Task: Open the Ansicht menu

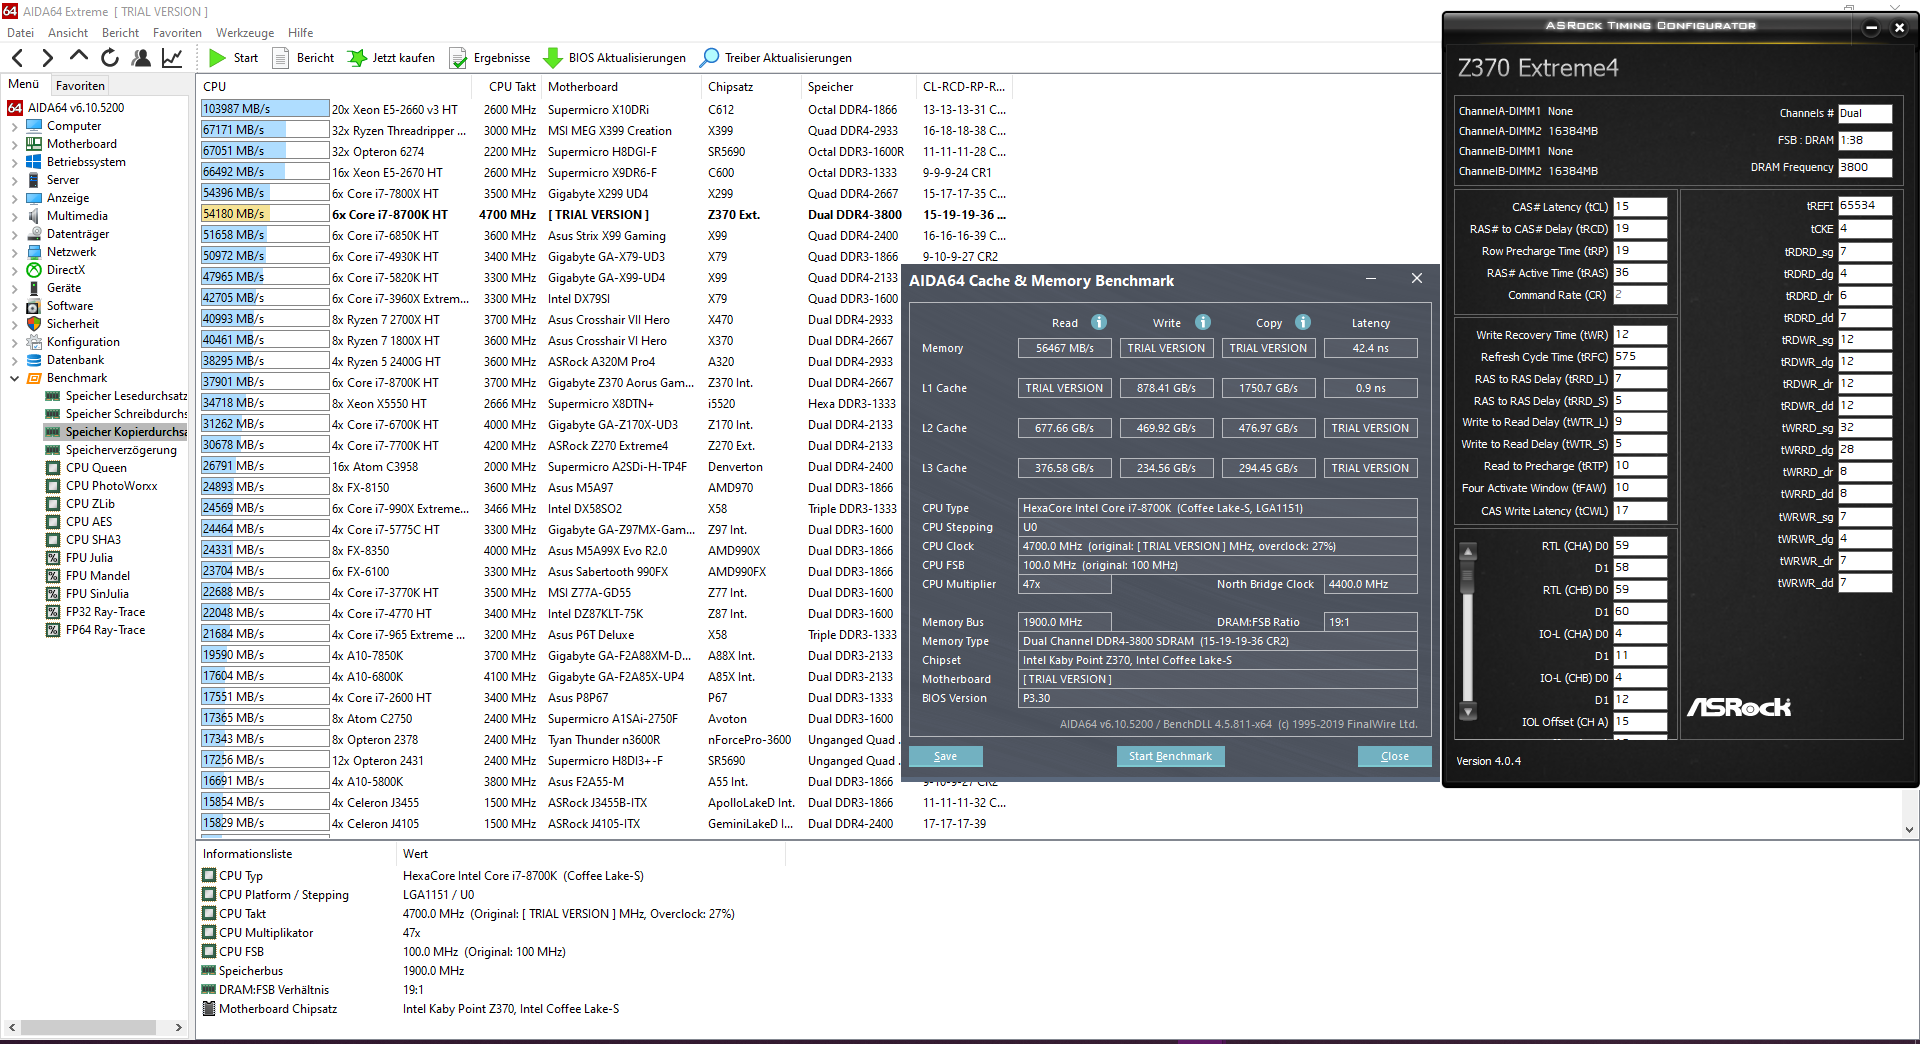Action: 68,33
